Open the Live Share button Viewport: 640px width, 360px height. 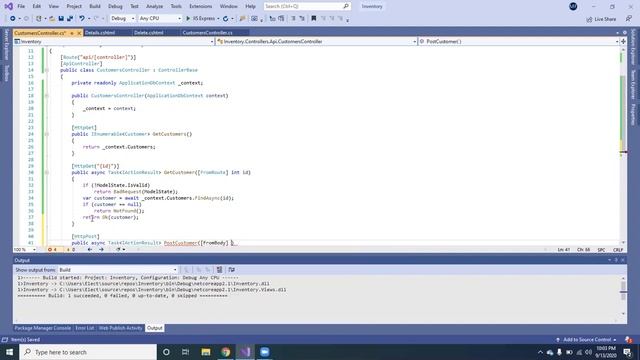pyautogui.click(x=601, y=19)
